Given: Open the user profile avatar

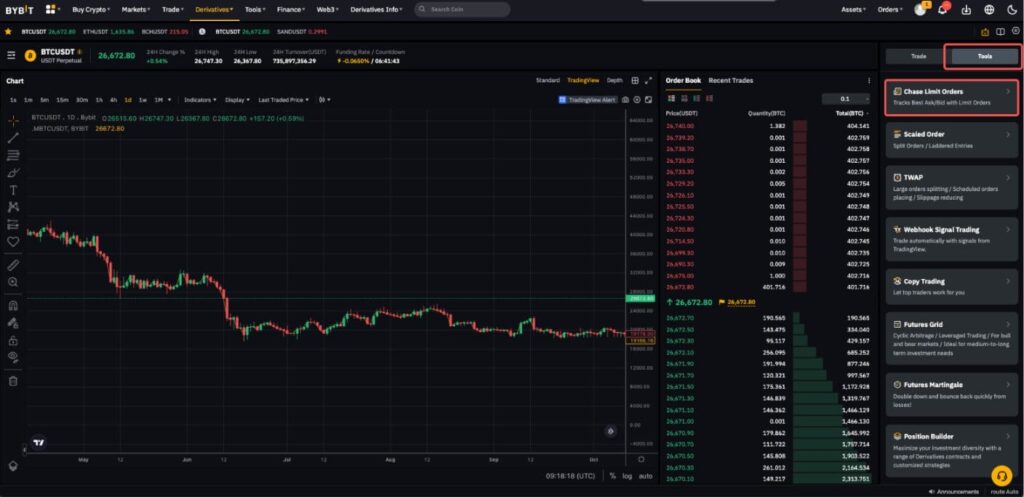Looking at the screenshot, I should click(x=920, y=10).
